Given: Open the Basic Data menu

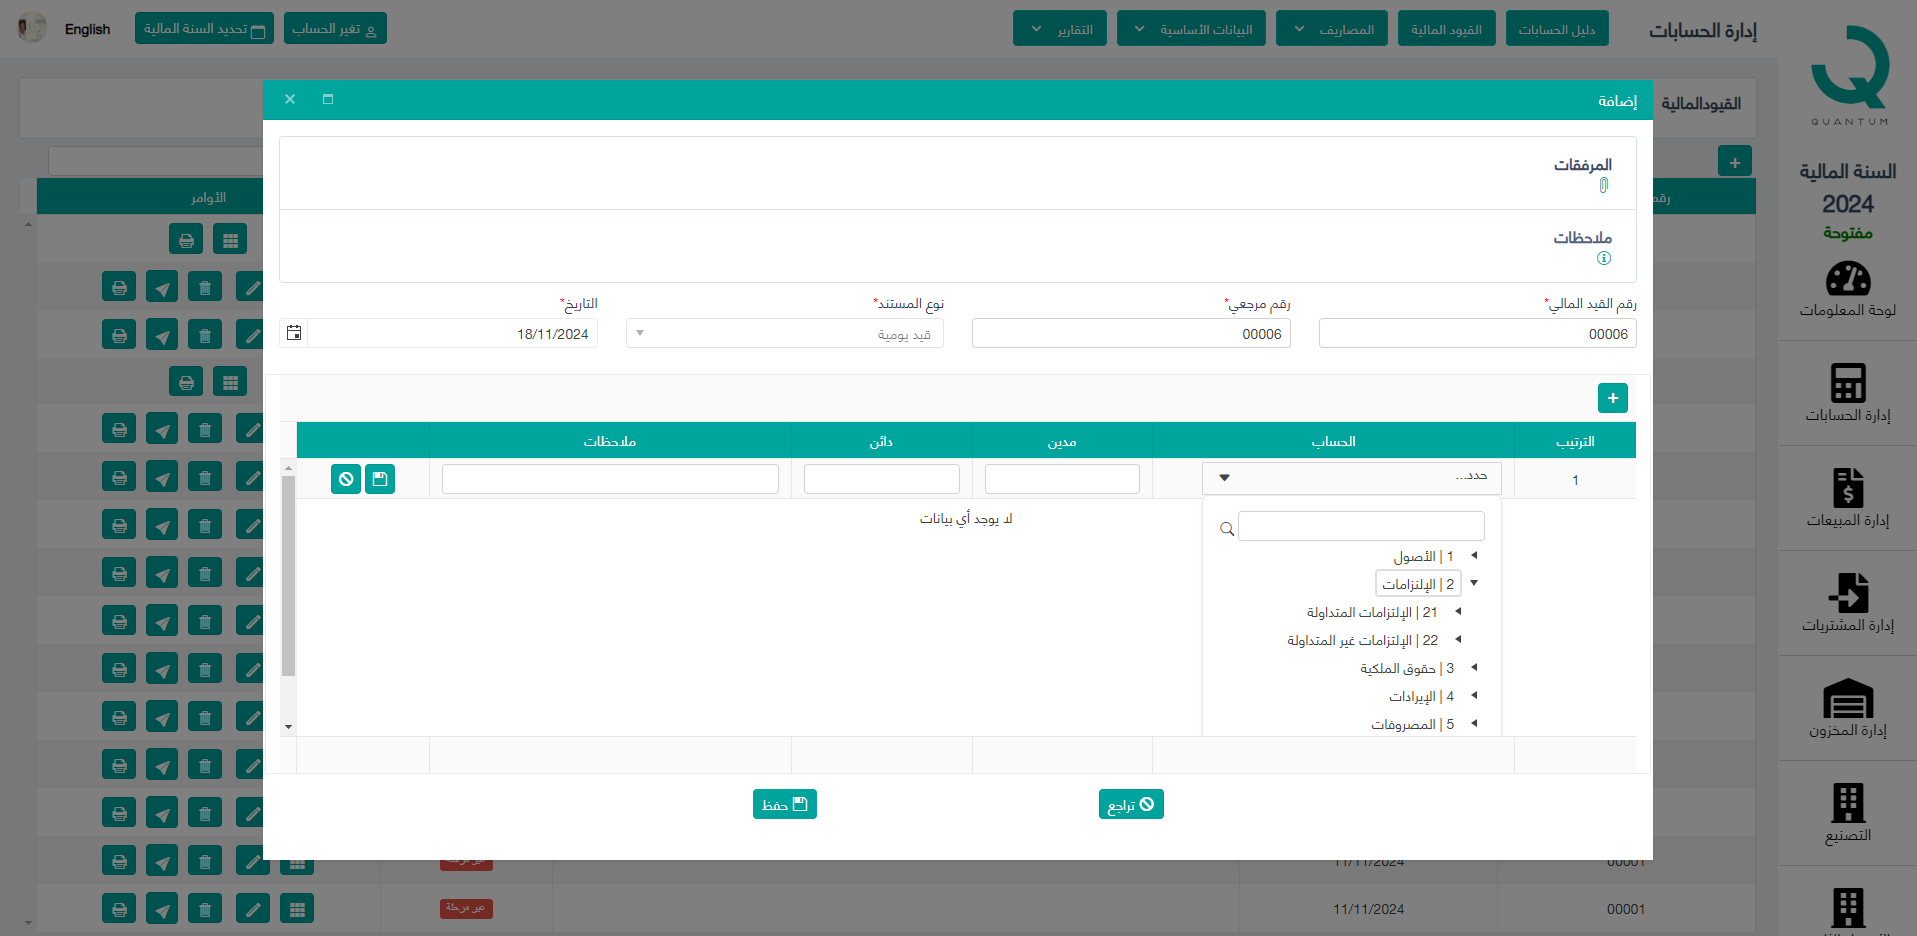Looking at the screenshot, I should coord(1191,29).
